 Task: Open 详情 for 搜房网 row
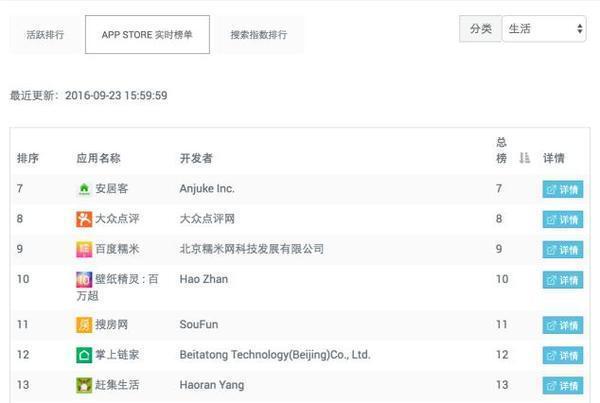tap(562, 325)
